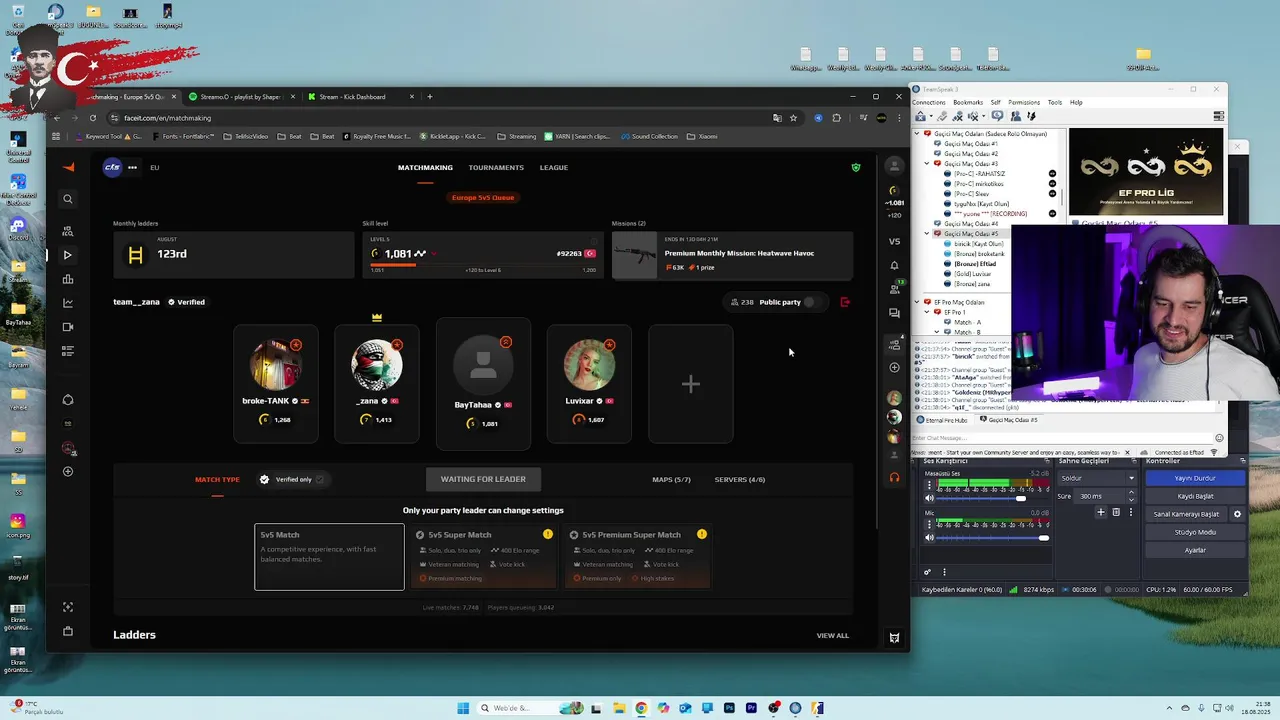Select the MAPS (5/7) tab
The image size is (1280, 720).
point(671,479)
